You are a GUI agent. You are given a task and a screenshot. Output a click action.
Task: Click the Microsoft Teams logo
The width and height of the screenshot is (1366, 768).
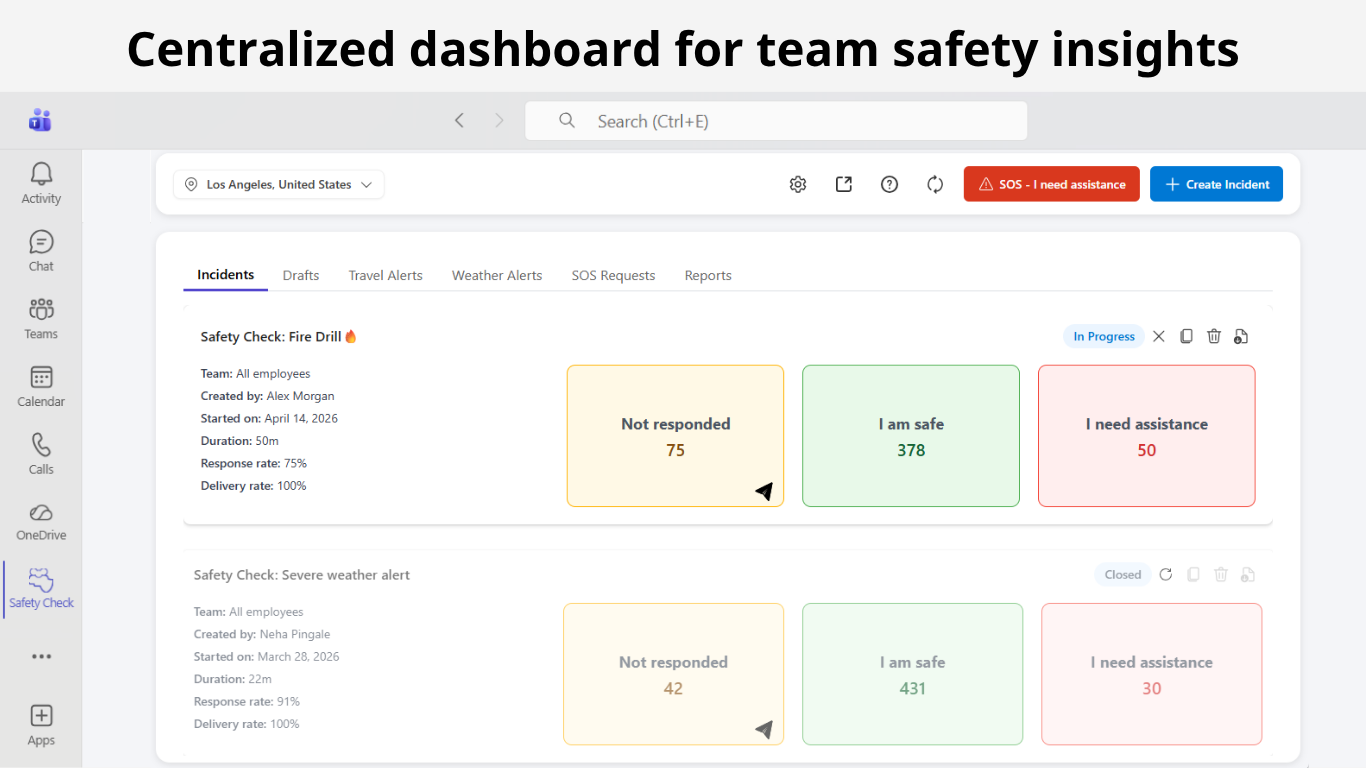[x=40, y=121]
